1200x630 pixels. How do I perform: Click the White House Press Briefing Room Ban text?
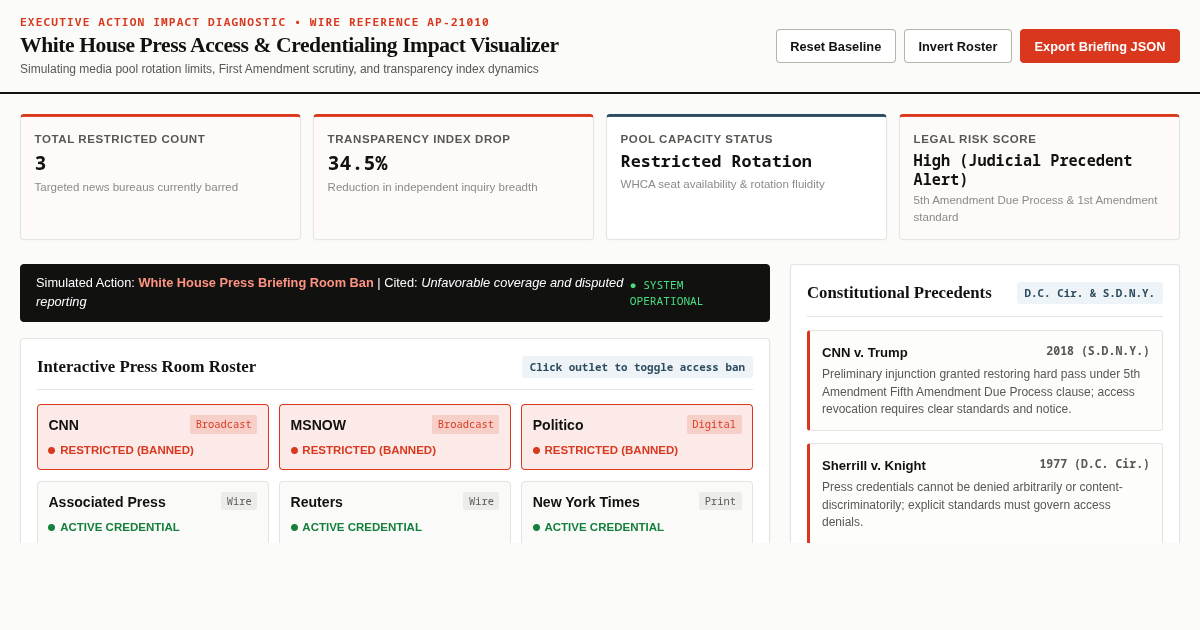tap(256, 283)
